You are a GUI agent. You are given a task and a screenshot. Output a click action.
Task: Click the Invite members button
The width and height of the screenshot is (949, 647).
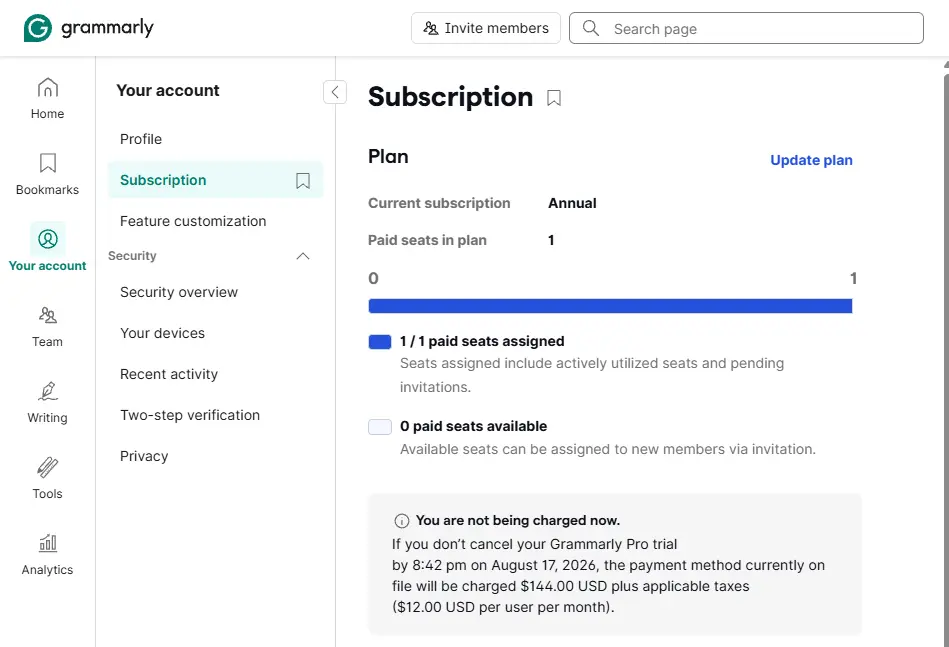coord(486,28)
